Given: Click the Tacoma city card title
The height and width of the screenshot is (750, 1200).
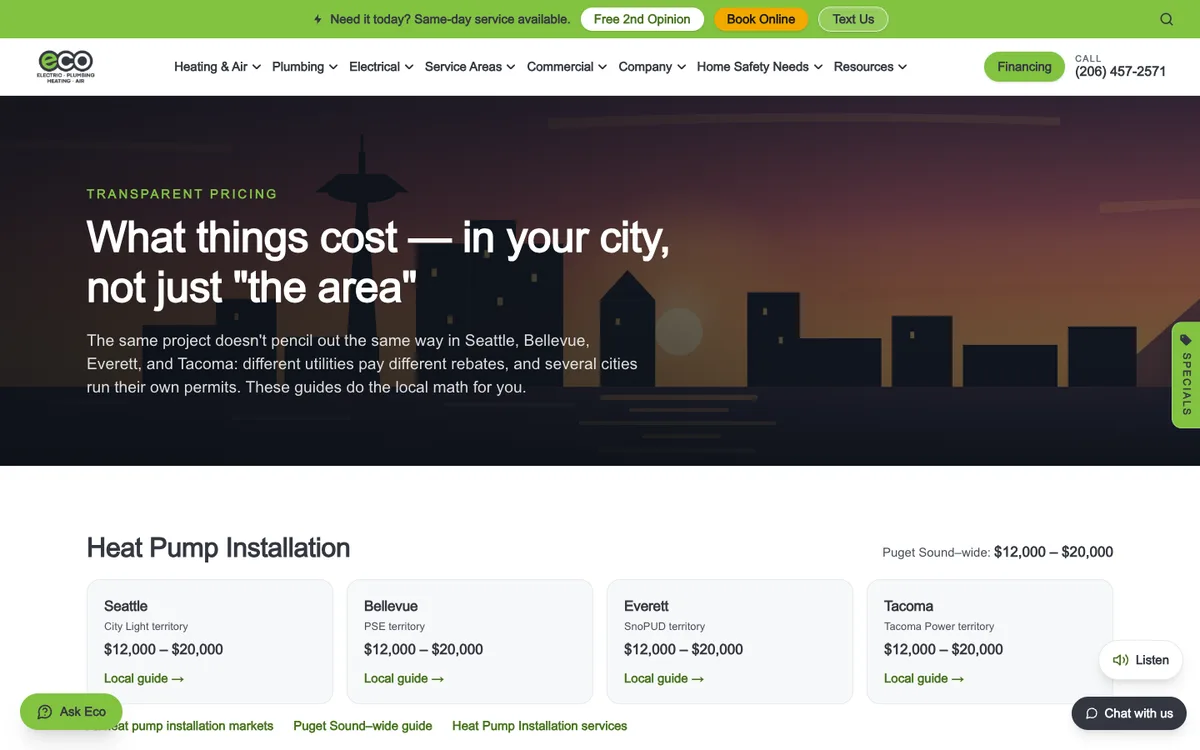Looking at the screenshot, I should tap(909, 606).
